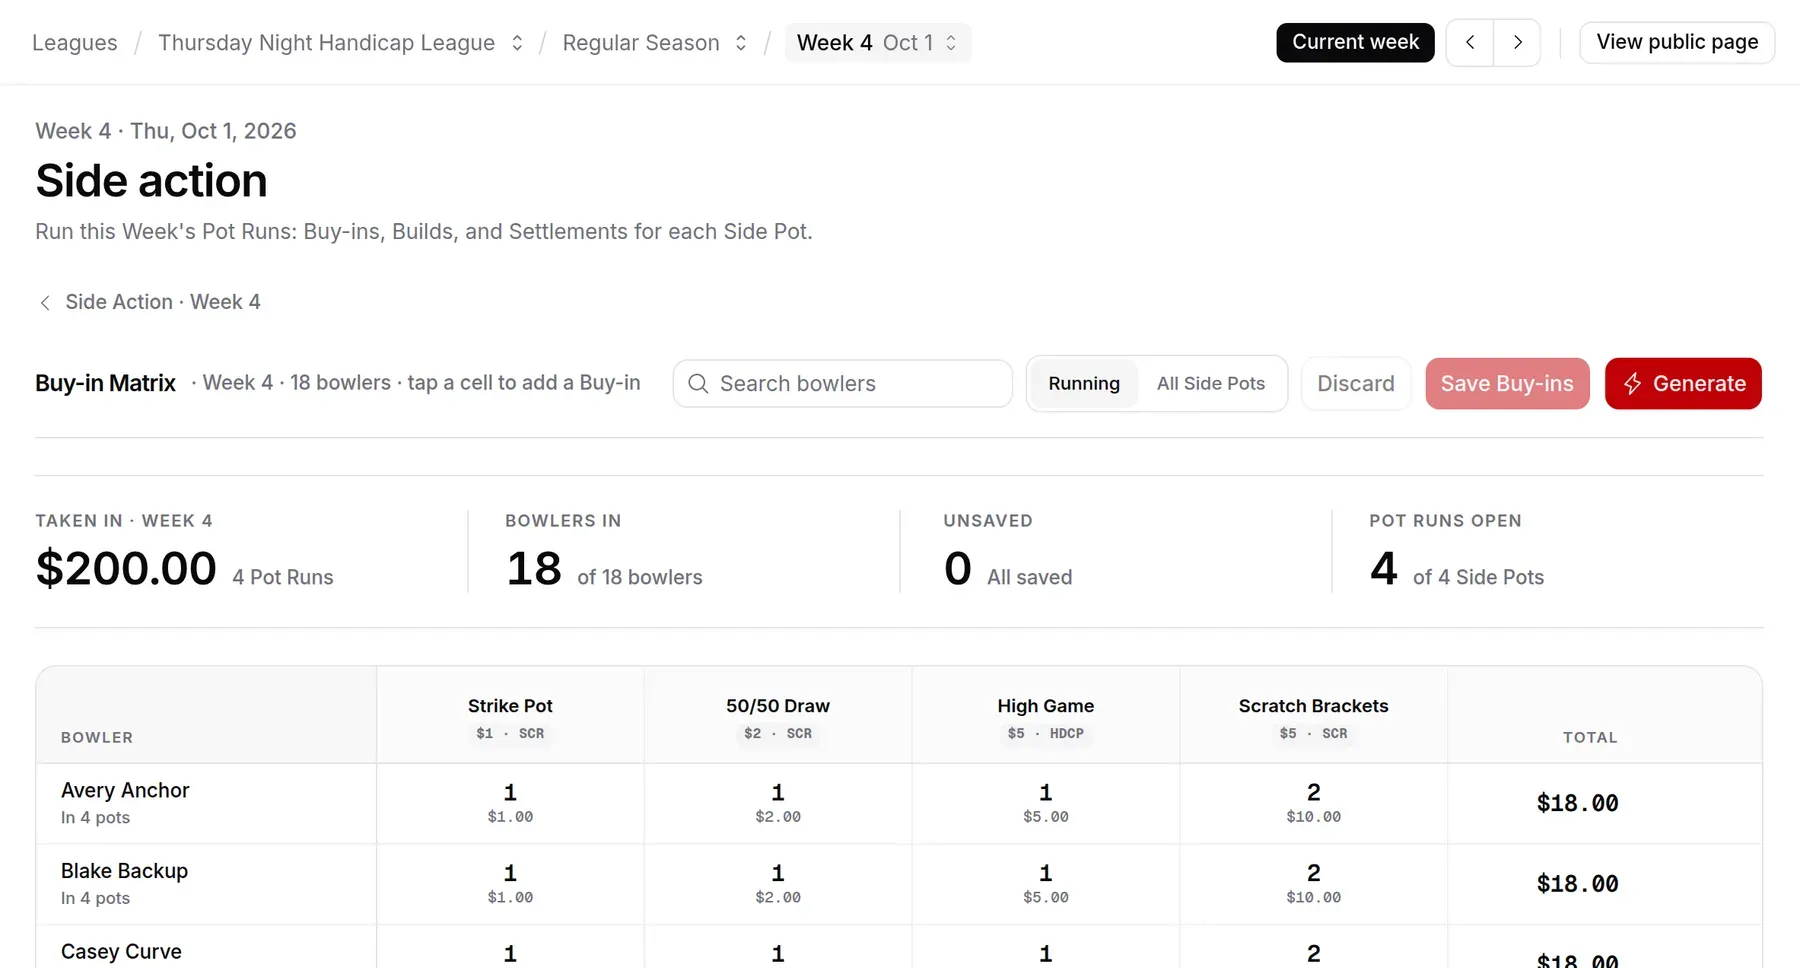Click the Scratch Brackets column header
Image resolution: width=1800 pixels, height=968 pixels.
1314,717
